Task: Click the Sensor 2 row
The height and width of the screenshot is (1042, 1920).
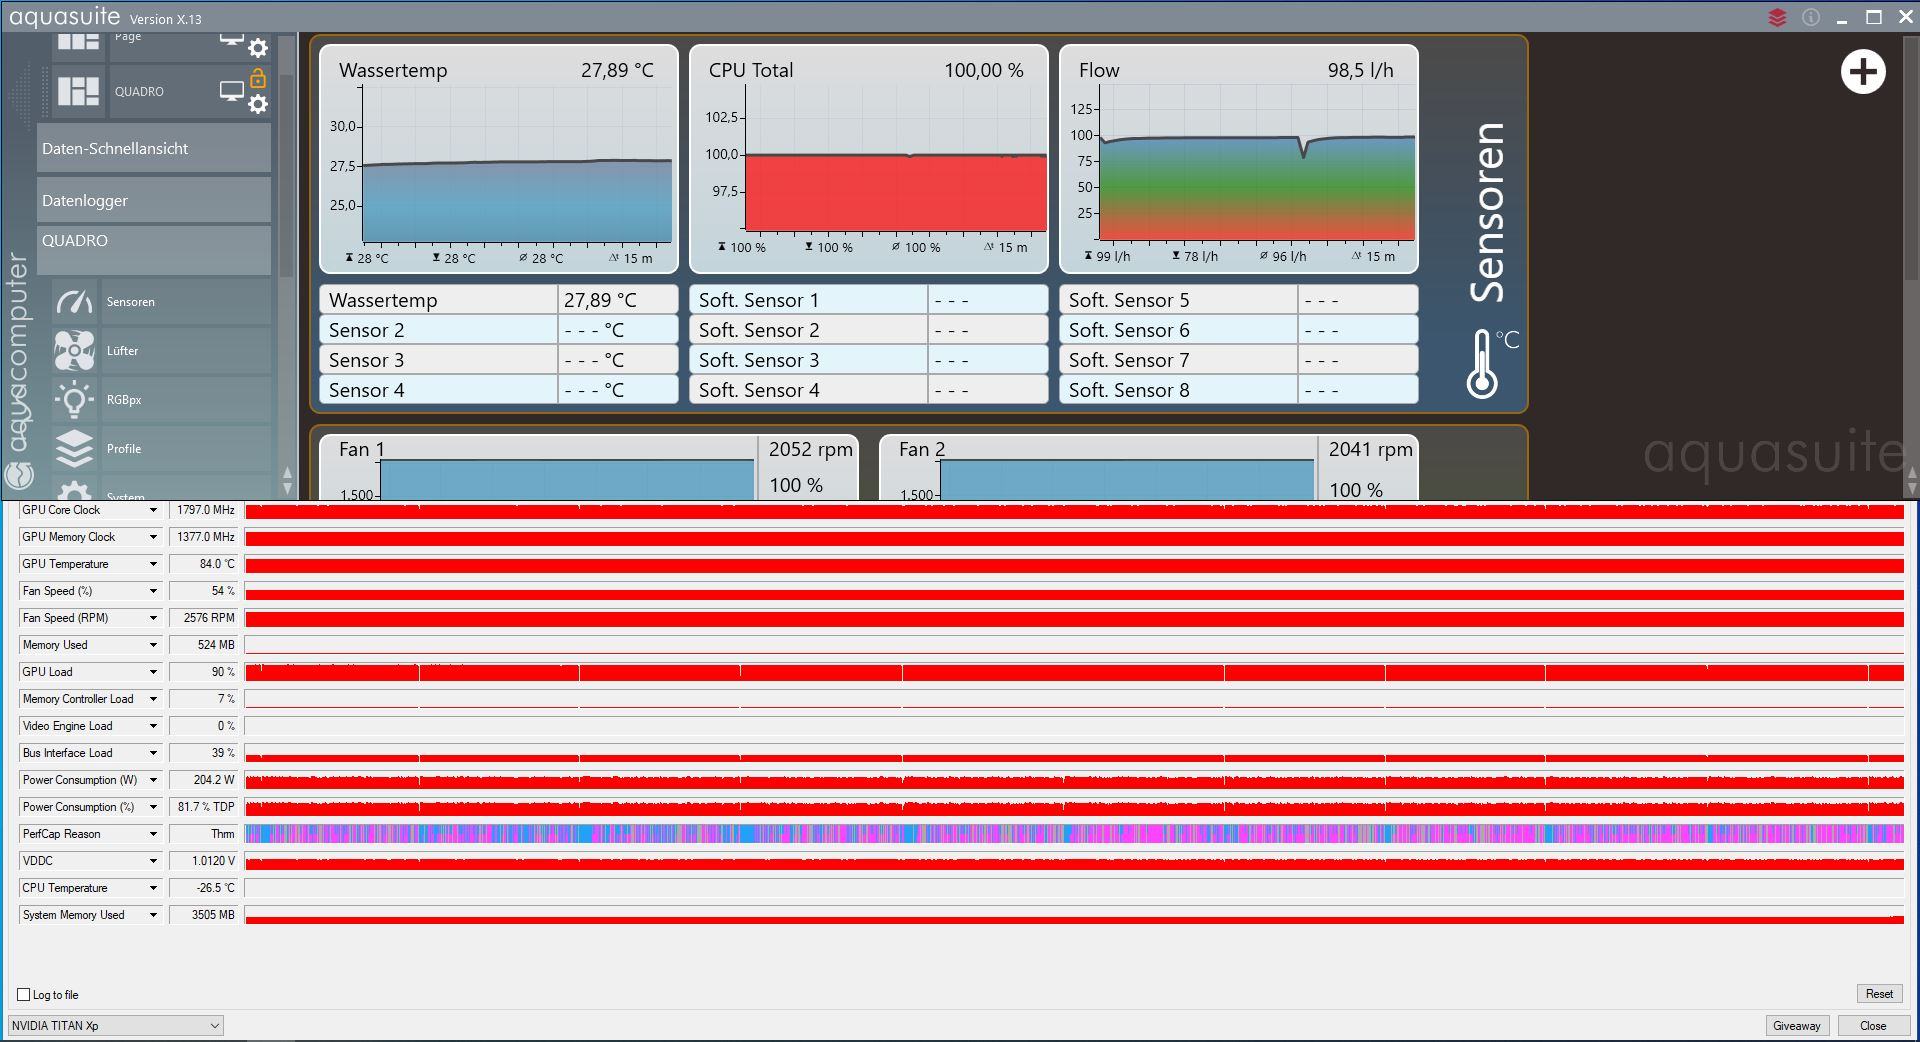Action: (x=499, y=330)
